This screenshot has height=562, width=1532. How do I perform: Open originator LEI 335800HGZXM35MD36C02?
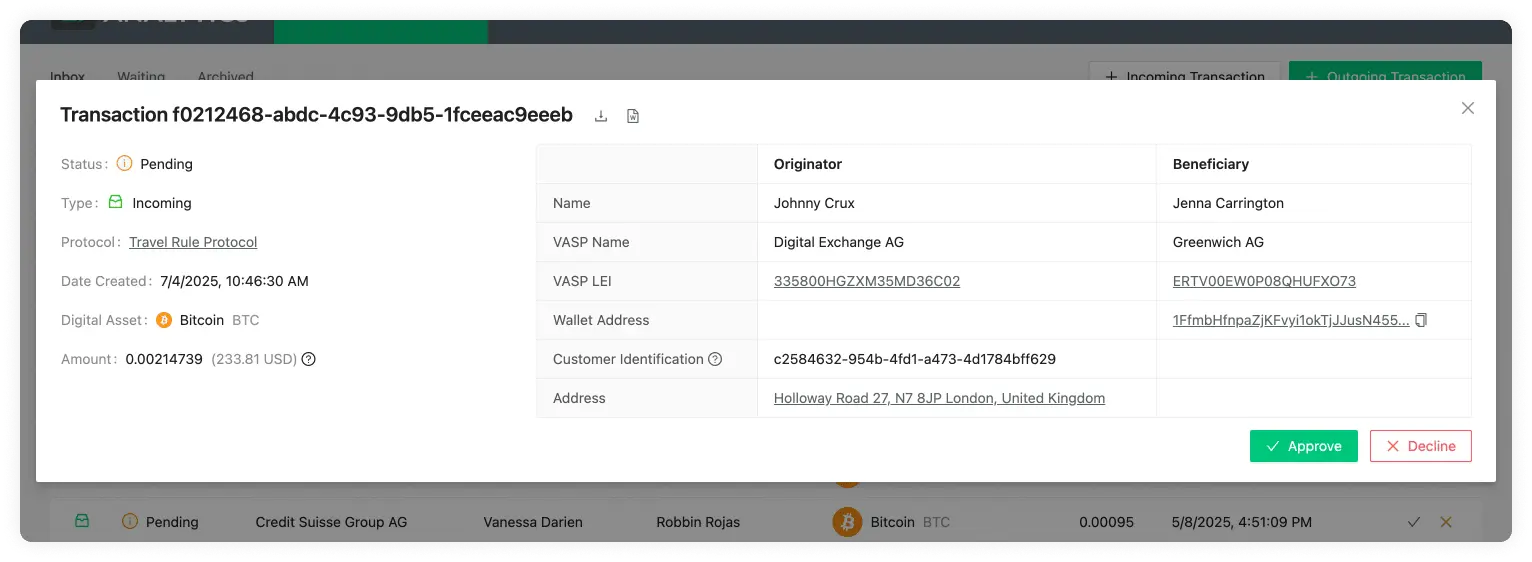866,281
